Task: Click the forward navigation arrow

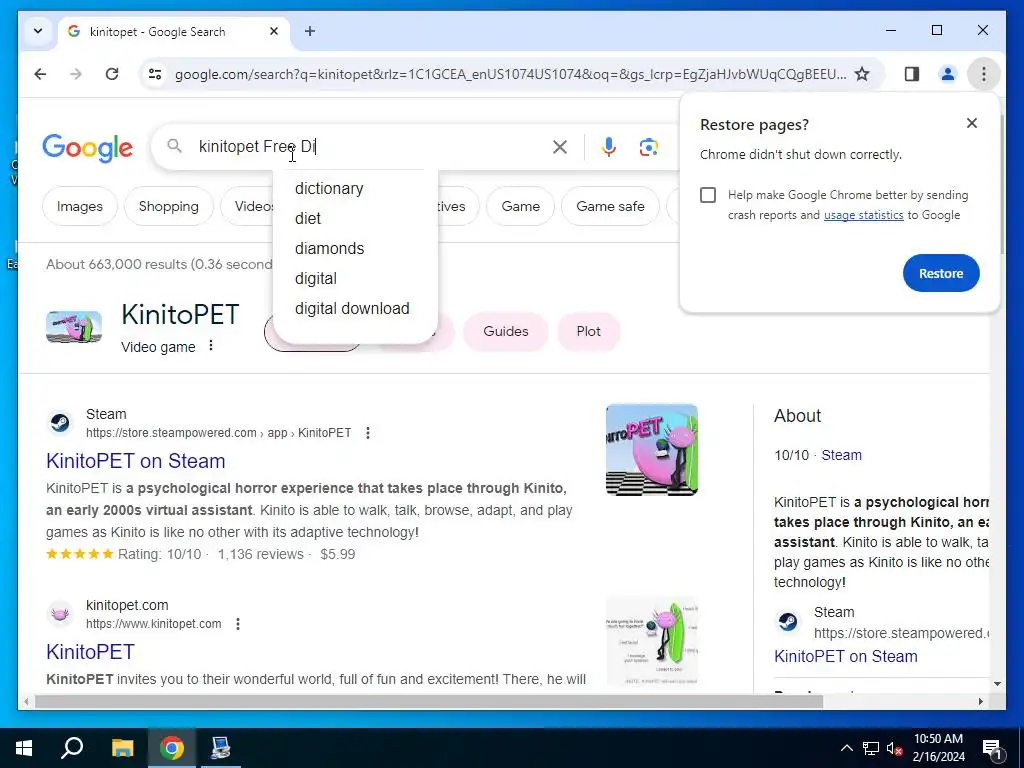Action: coord(76,74)
